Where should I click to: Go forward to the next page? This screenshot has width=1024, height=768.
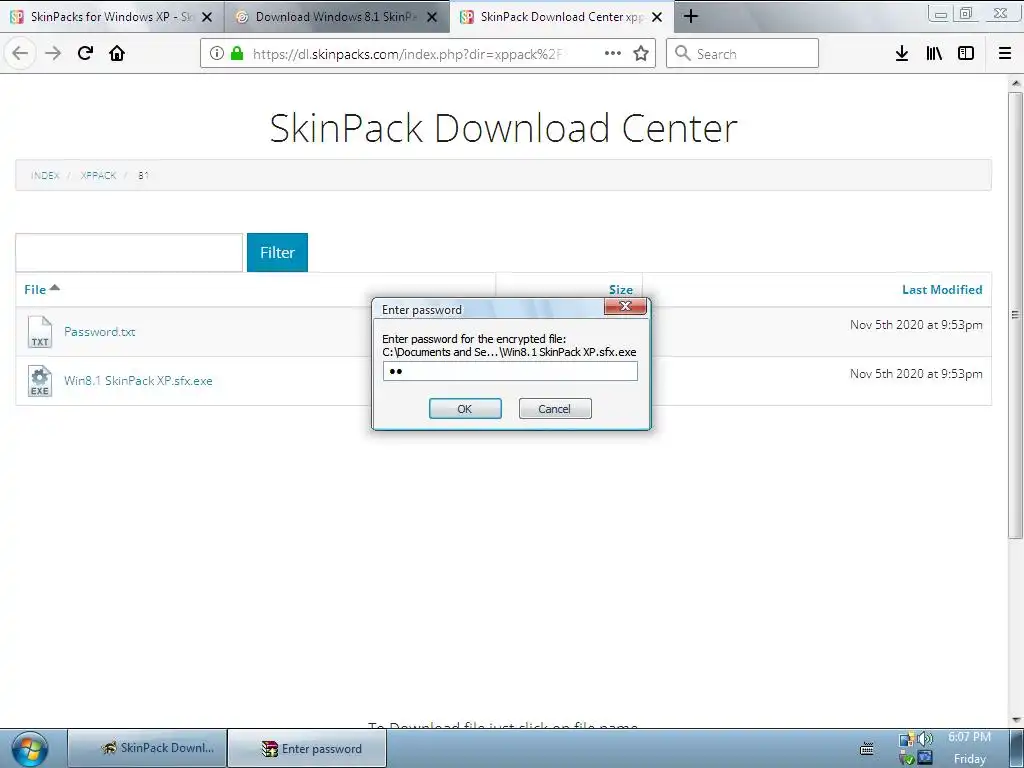pos(53,53)
